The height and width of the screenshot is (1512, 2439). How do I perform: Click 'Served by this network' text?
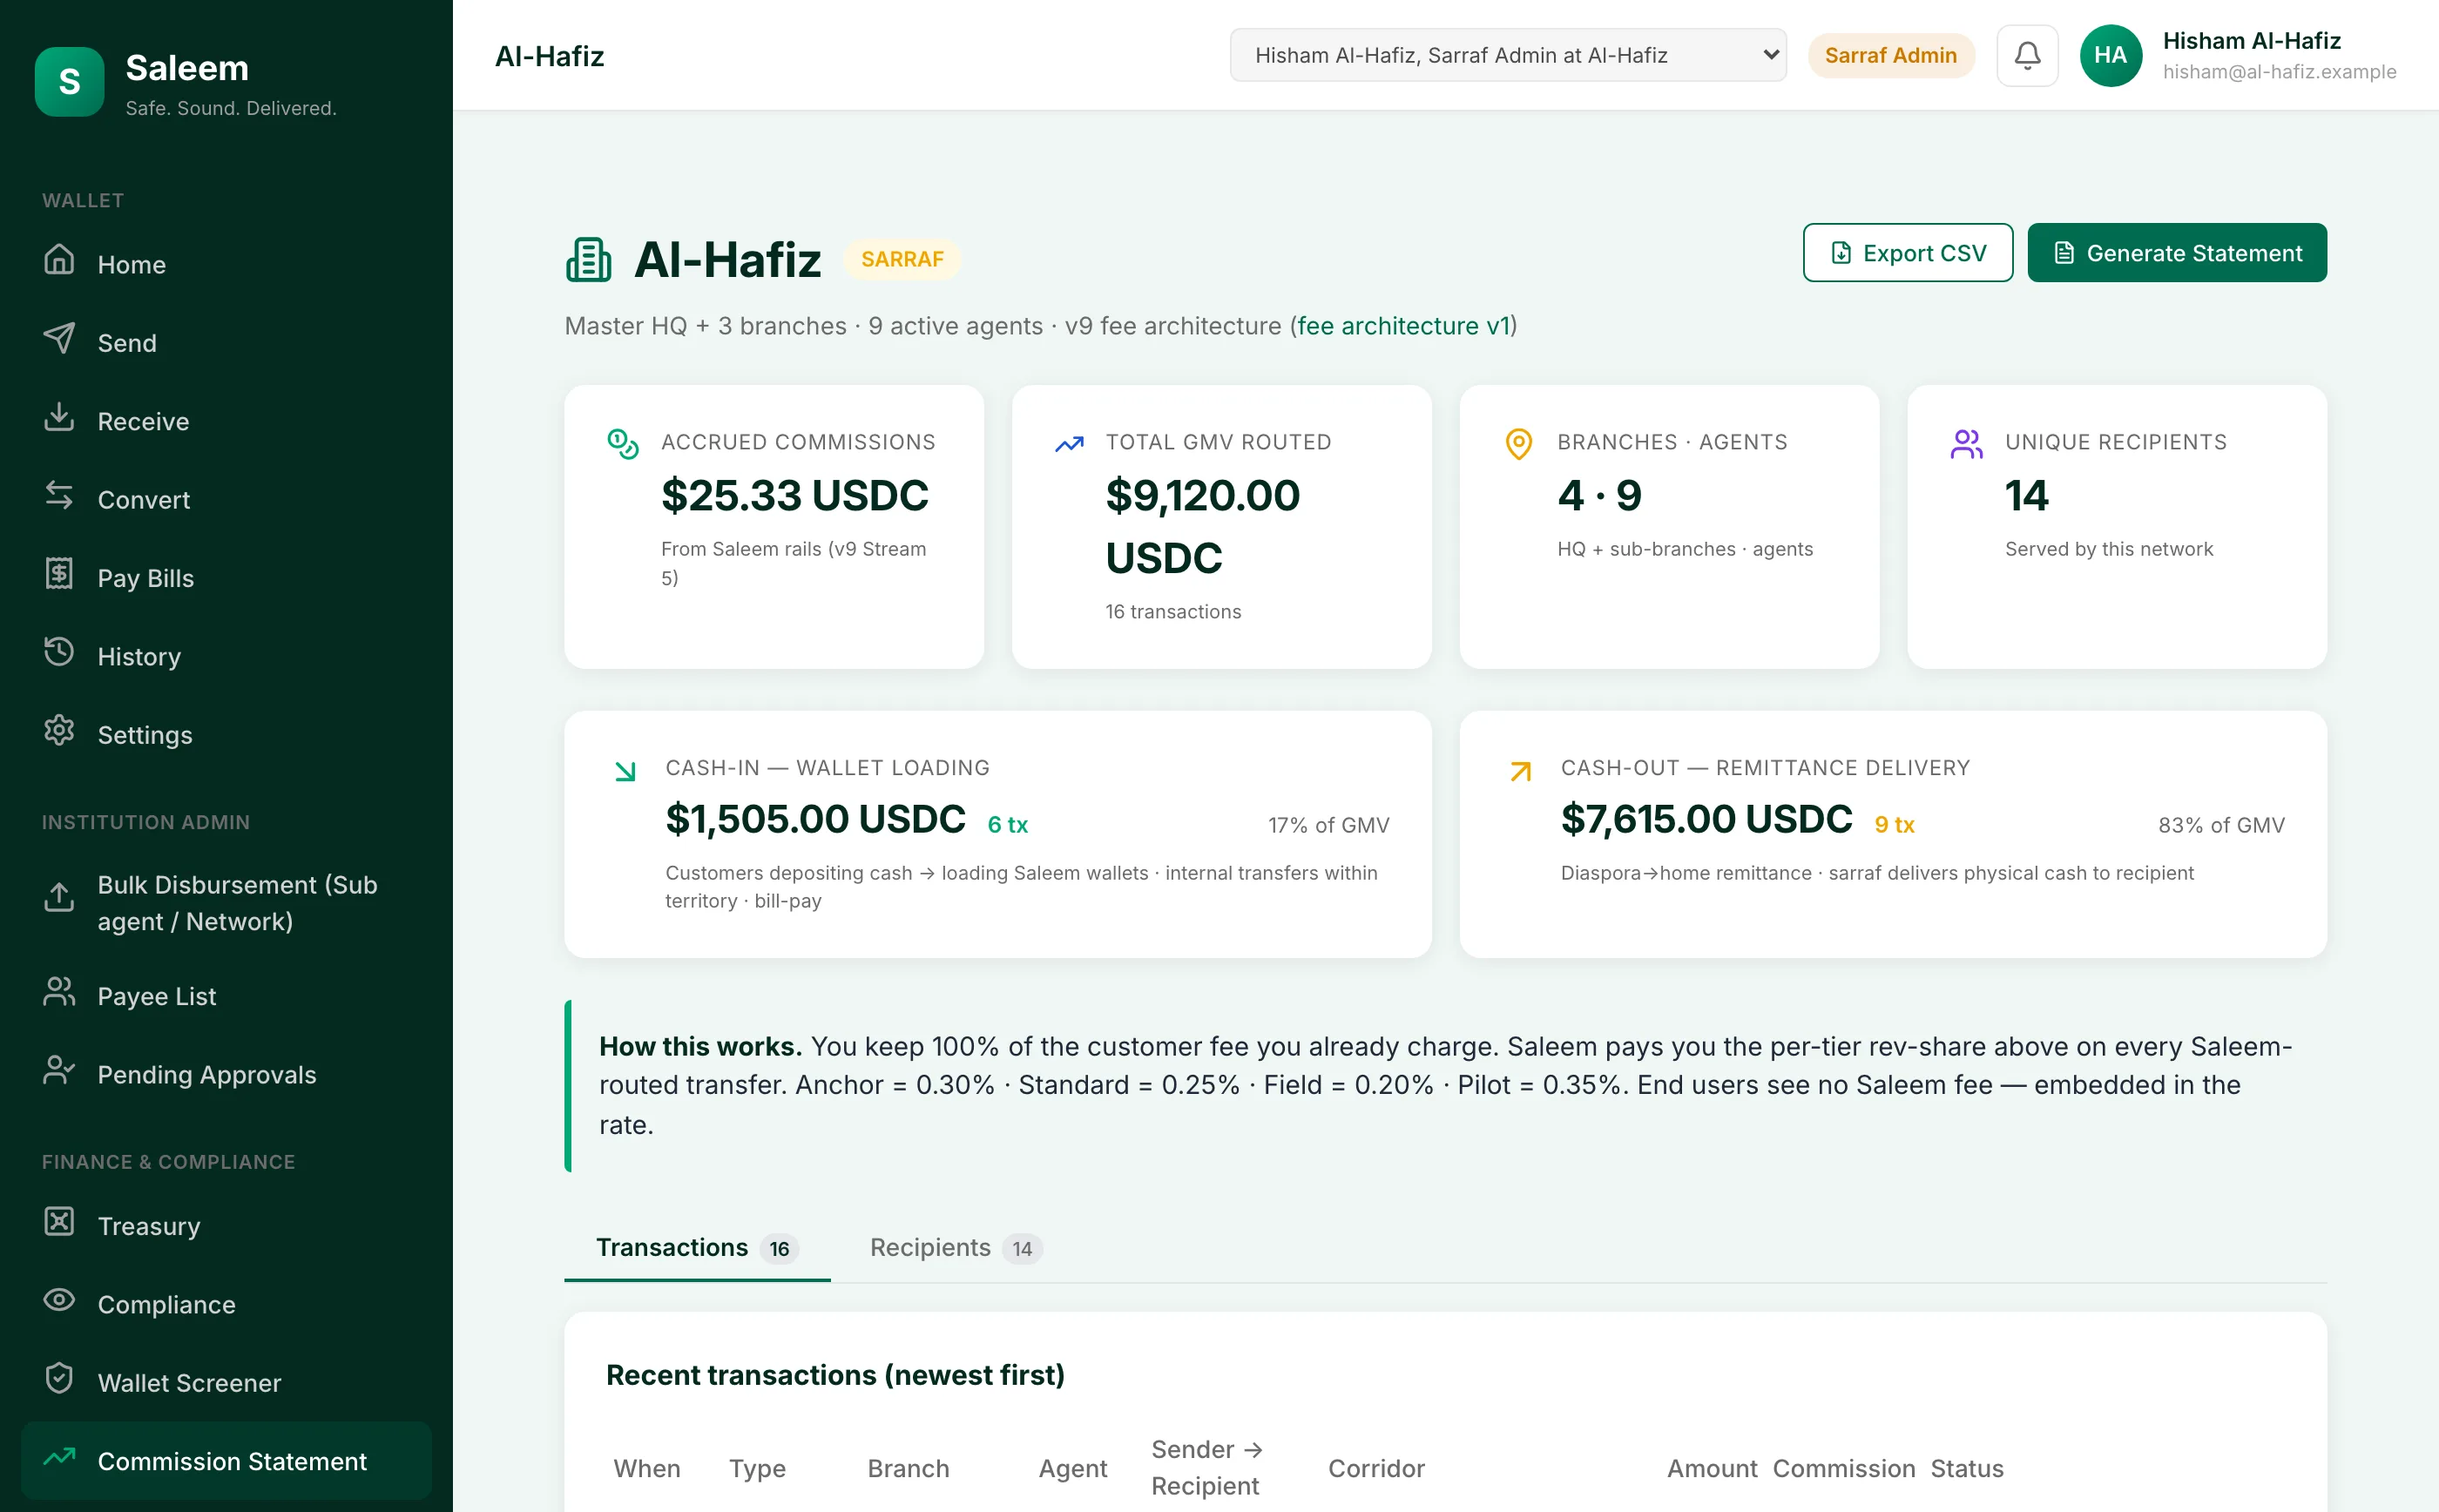(2108, 549)
